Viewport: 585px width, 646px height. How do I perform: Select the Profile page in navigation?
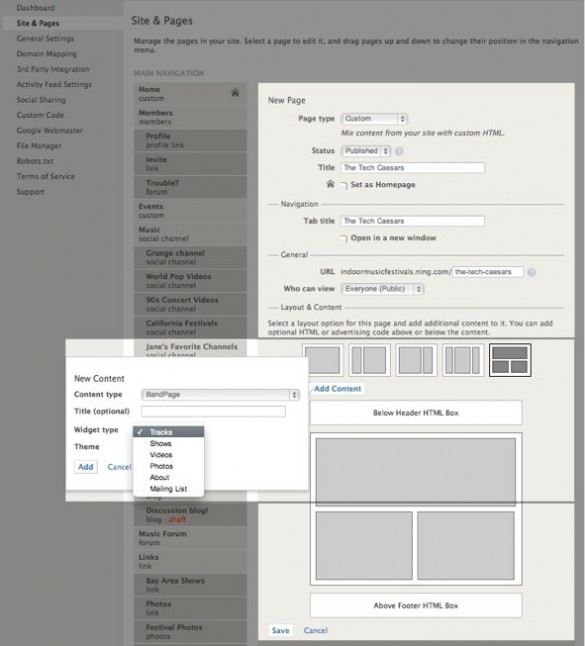[x=190, y=141]
